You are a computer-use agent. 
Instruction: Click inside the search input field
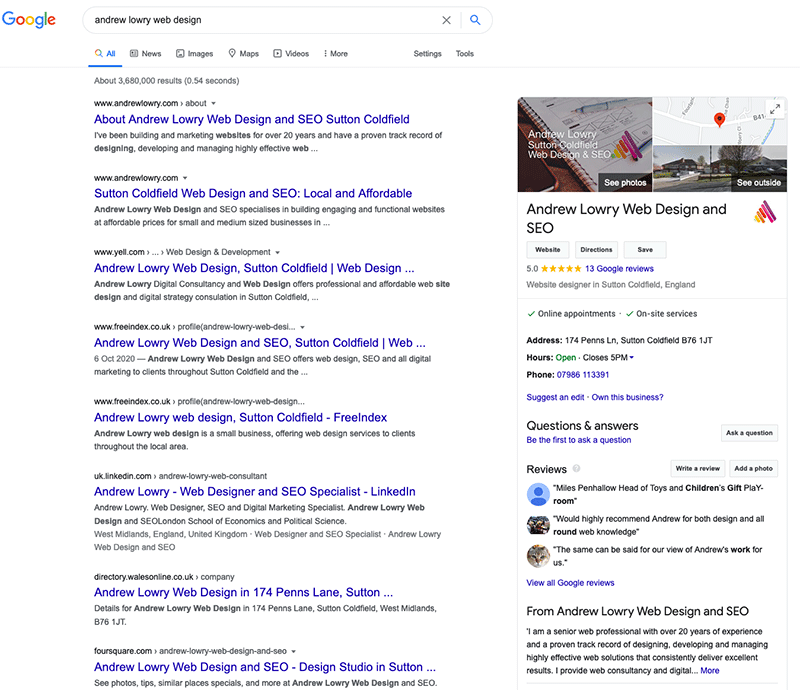coord(265,20)
